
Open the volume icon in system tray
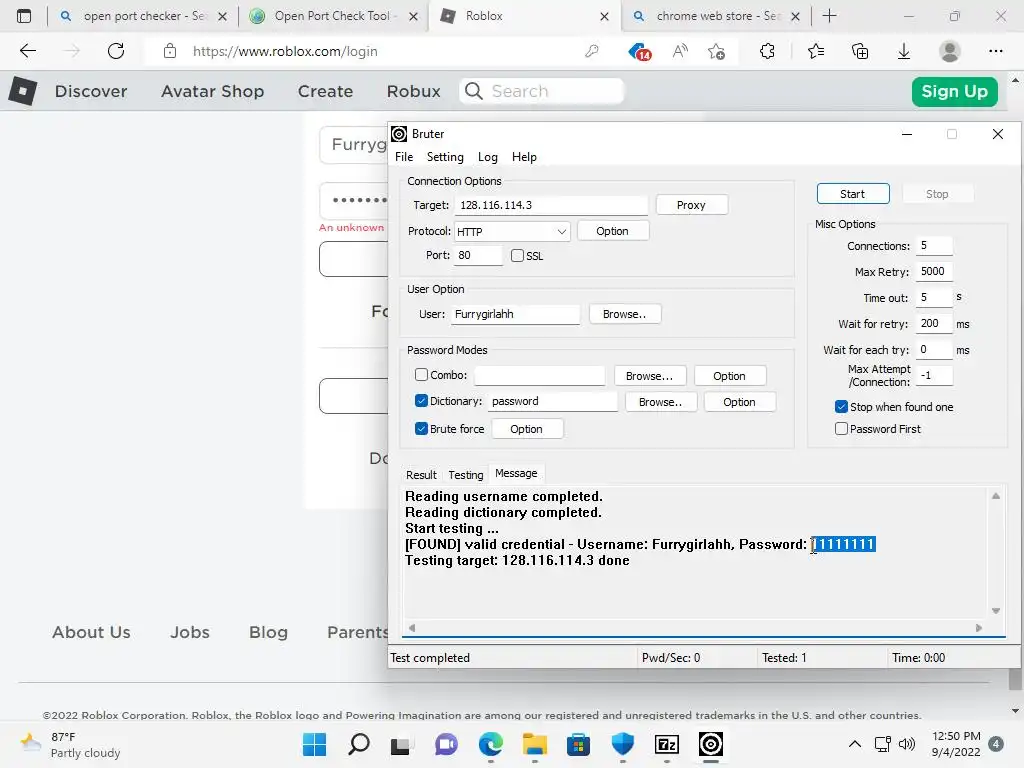pos(907,744)
